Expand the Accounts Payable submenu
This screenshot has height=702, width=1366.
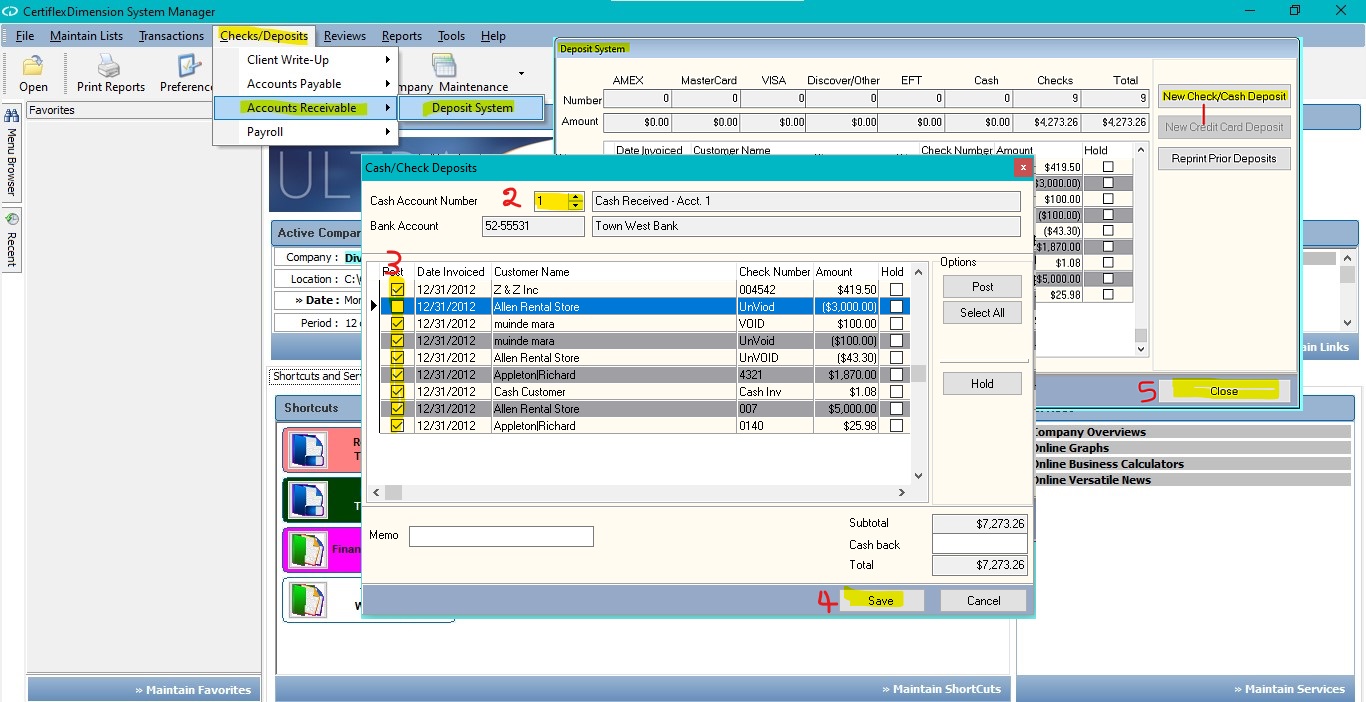tap(387, 84)
